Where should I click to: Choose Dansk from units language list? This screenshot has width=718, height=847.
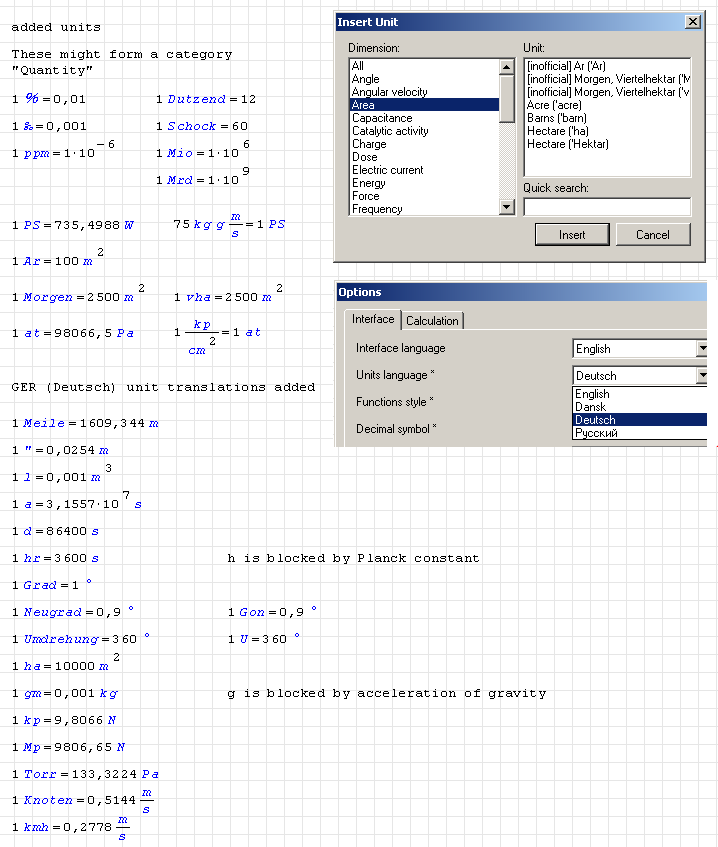592,407
